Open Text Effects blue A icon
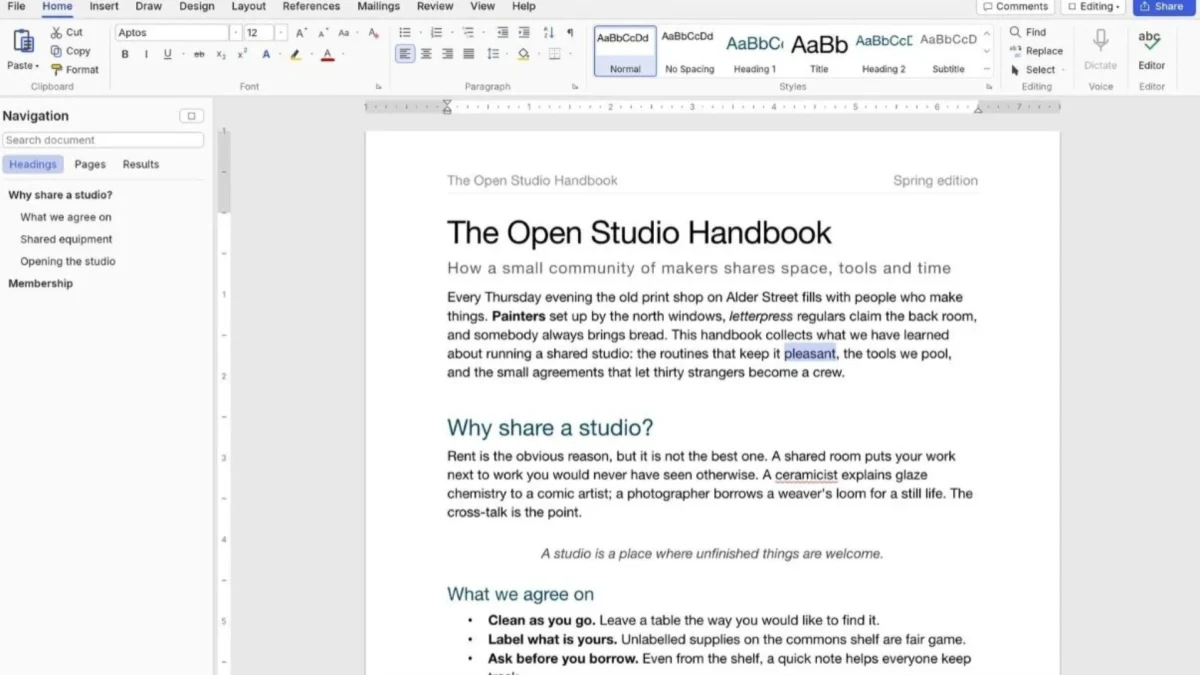 click(x=267, y=54)
